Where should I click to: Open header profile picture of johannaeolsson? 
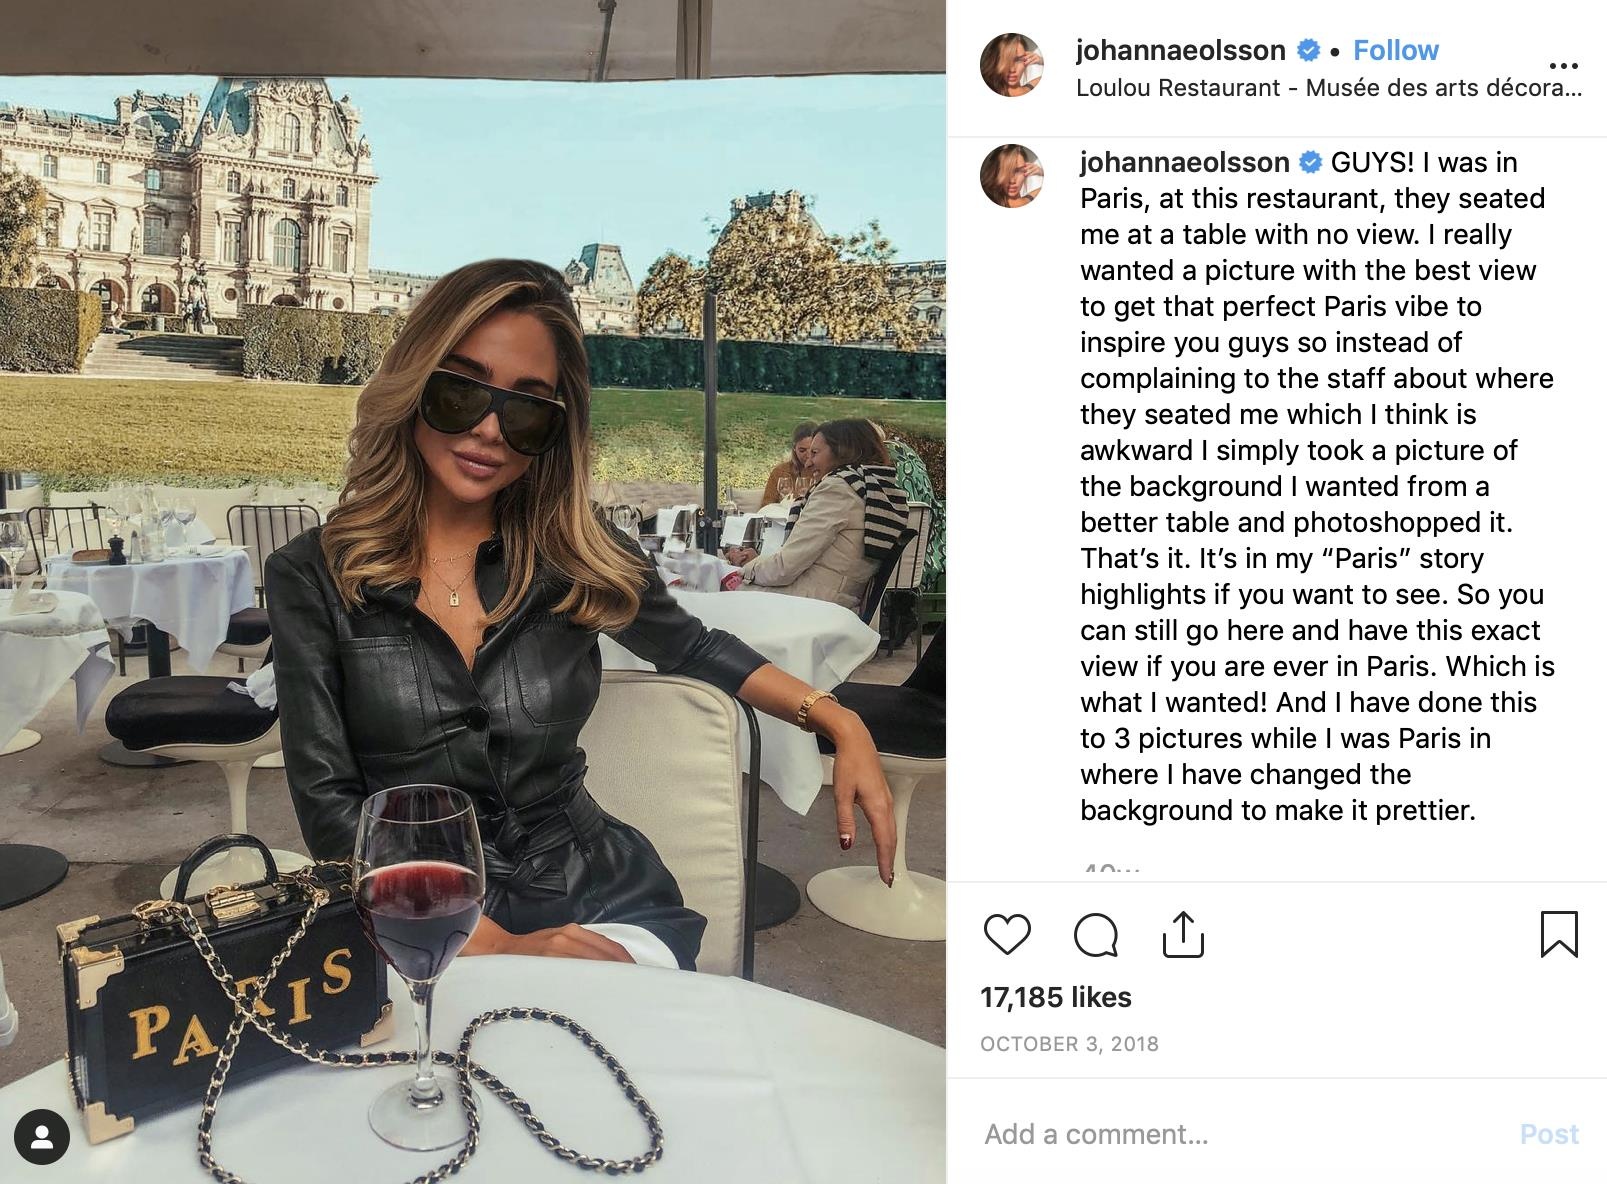1012,65
